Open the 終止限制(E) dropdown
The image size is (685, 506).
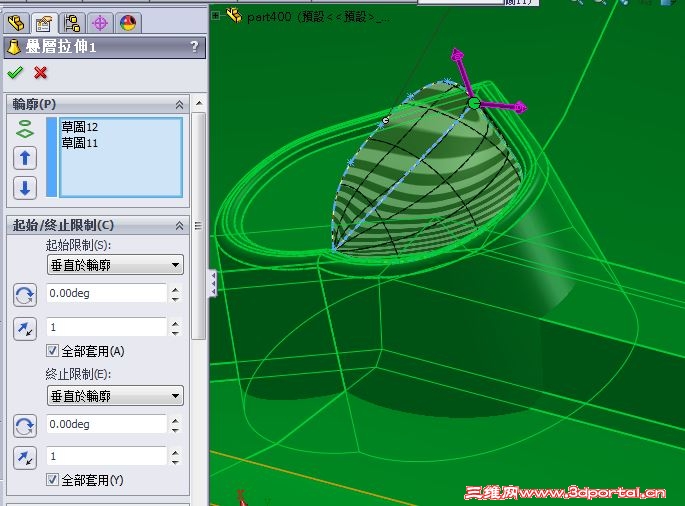(x=115, y=396)
